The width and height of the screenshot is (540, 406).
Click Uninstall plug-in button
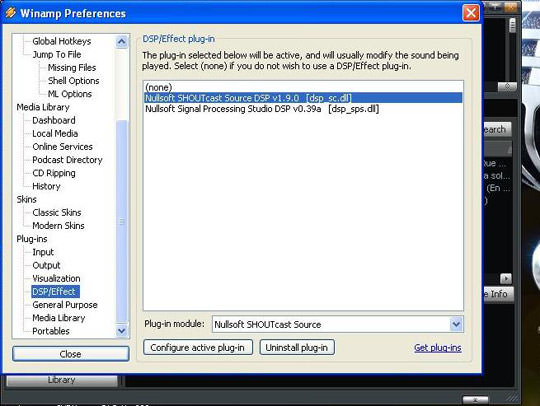point(297,347)
